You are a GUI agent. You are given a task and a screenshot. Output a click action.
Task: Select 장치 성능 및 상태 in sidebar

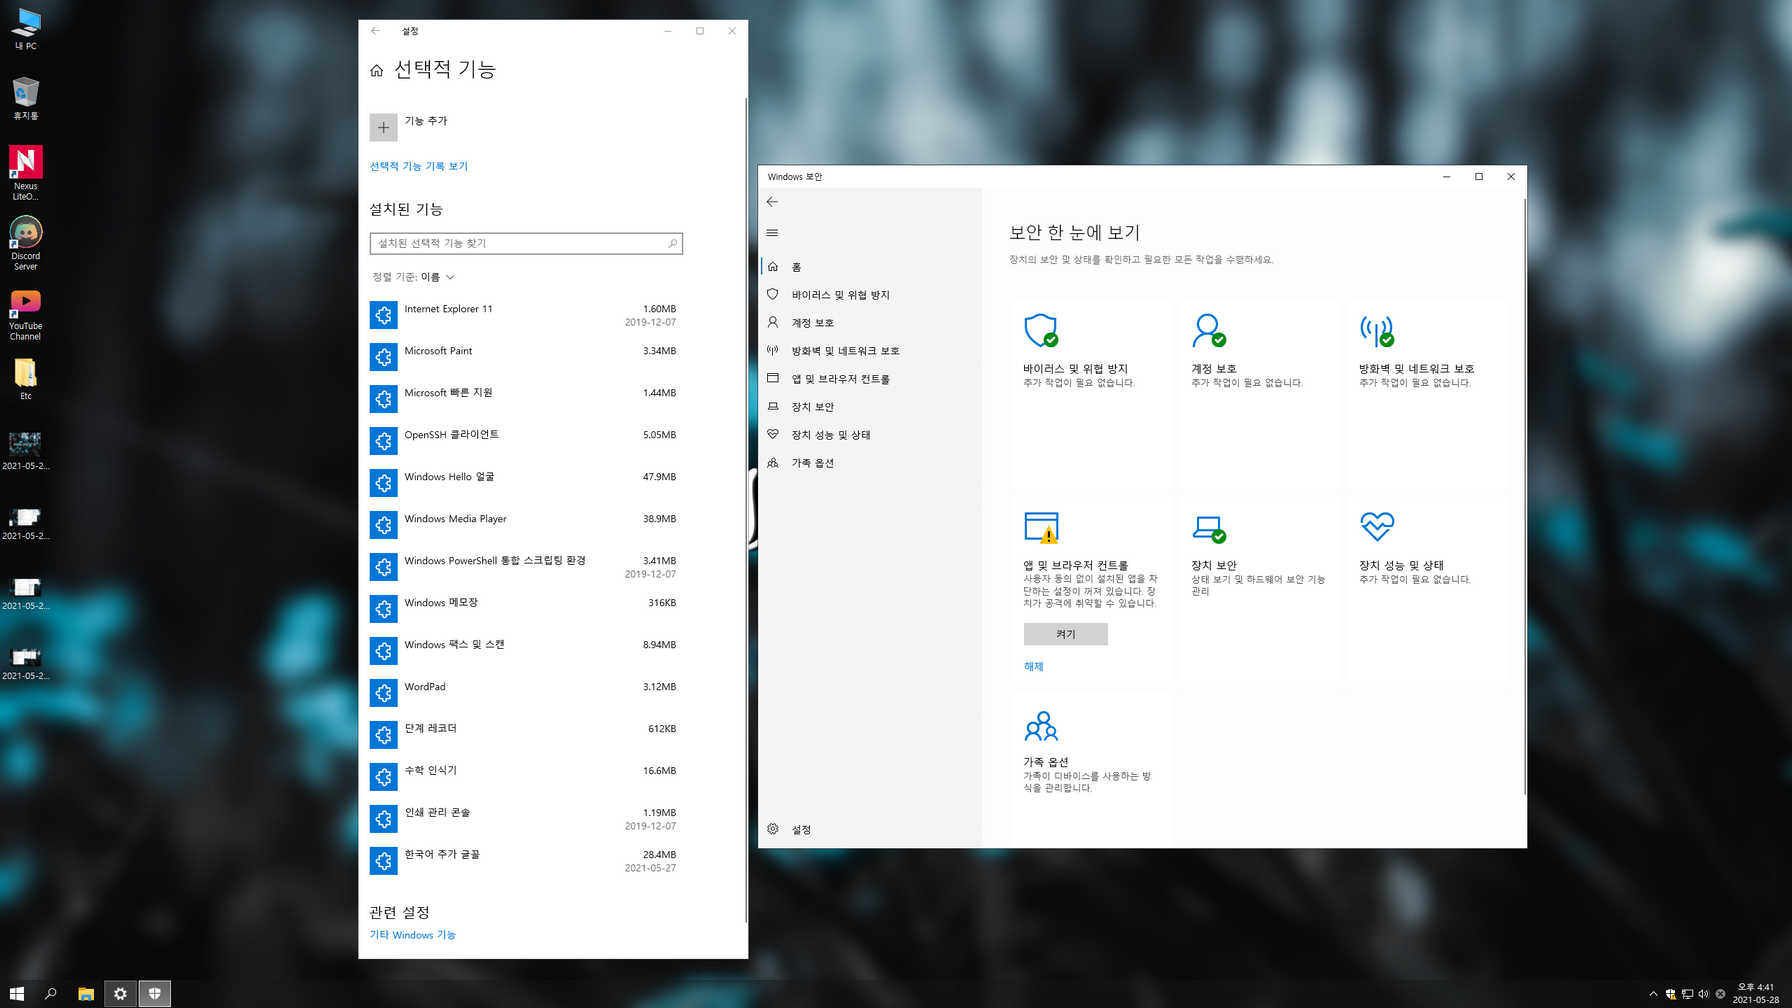pos(870,435)
